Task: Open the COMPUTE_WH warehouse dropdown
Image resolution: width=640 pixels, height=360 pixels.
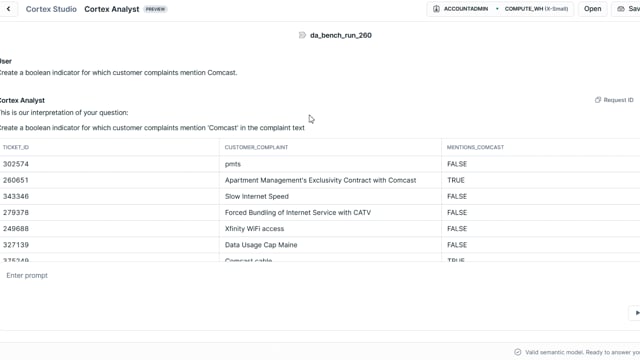Action: [x=536, y=9]
